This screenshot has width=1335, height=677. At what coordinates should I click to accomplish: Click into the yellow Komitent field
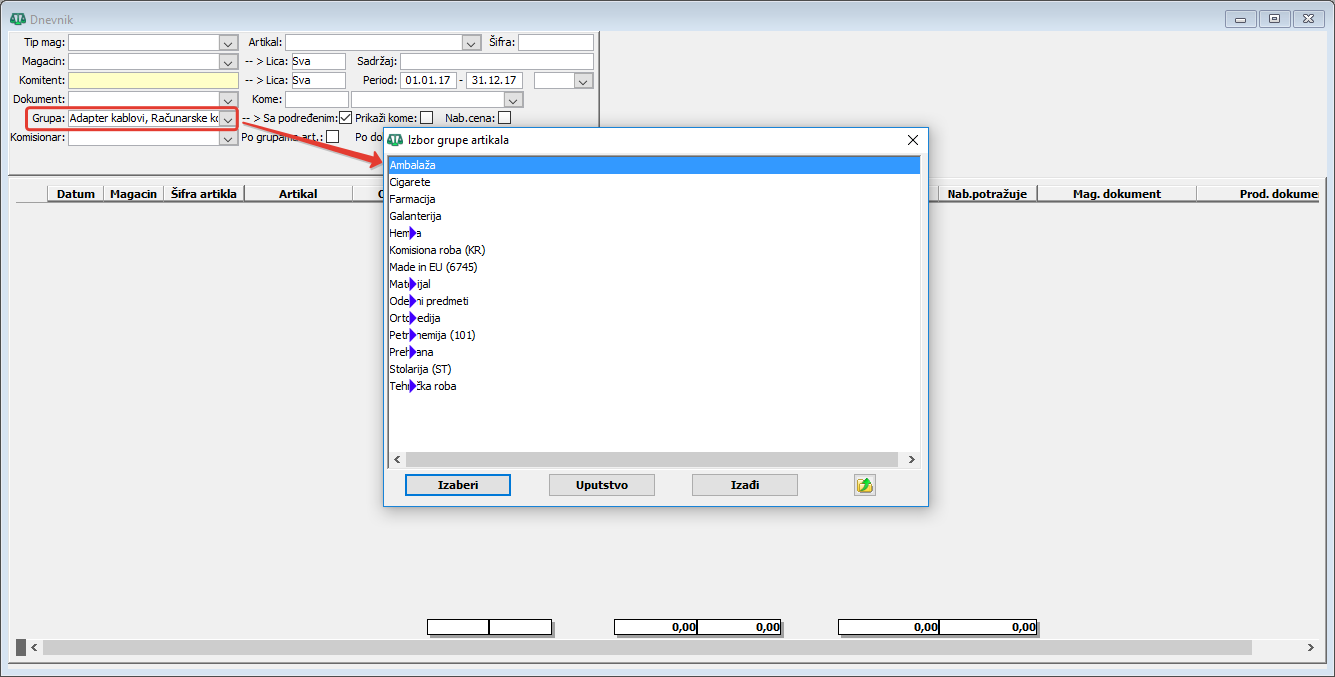point(153,81)
